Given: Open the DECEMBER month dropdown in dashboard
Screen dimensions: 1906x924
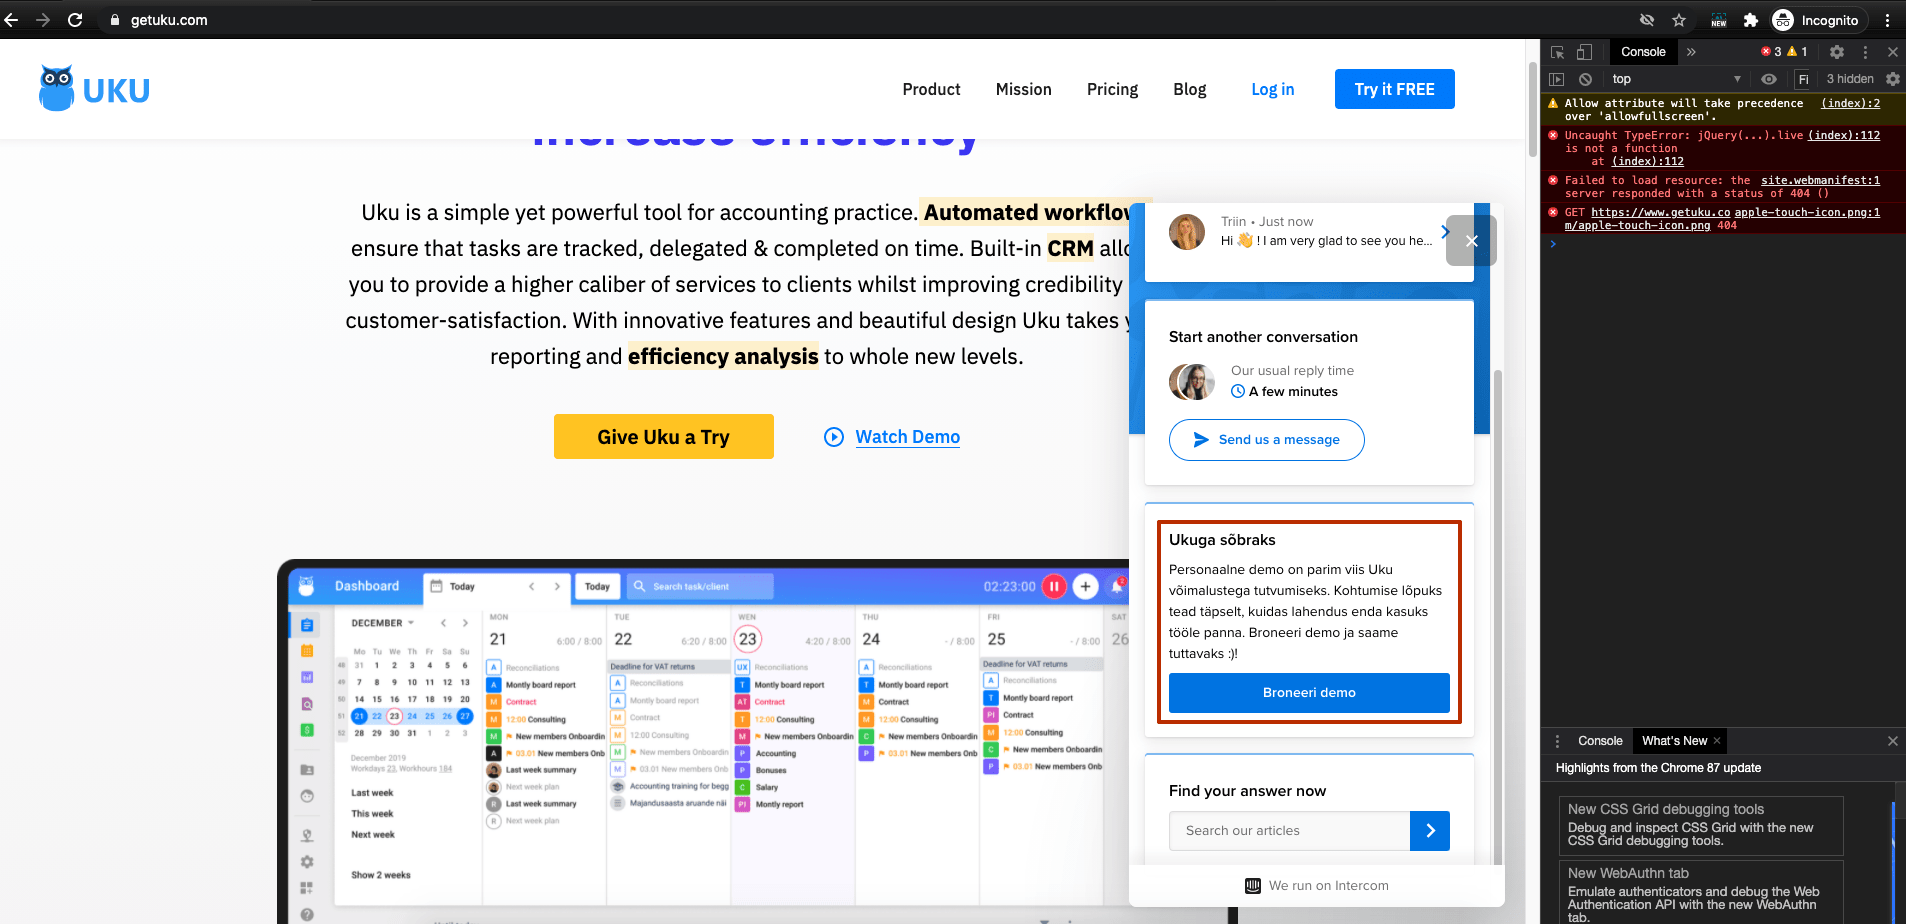Looking at the screenshot, I should (x=382, y=623).
